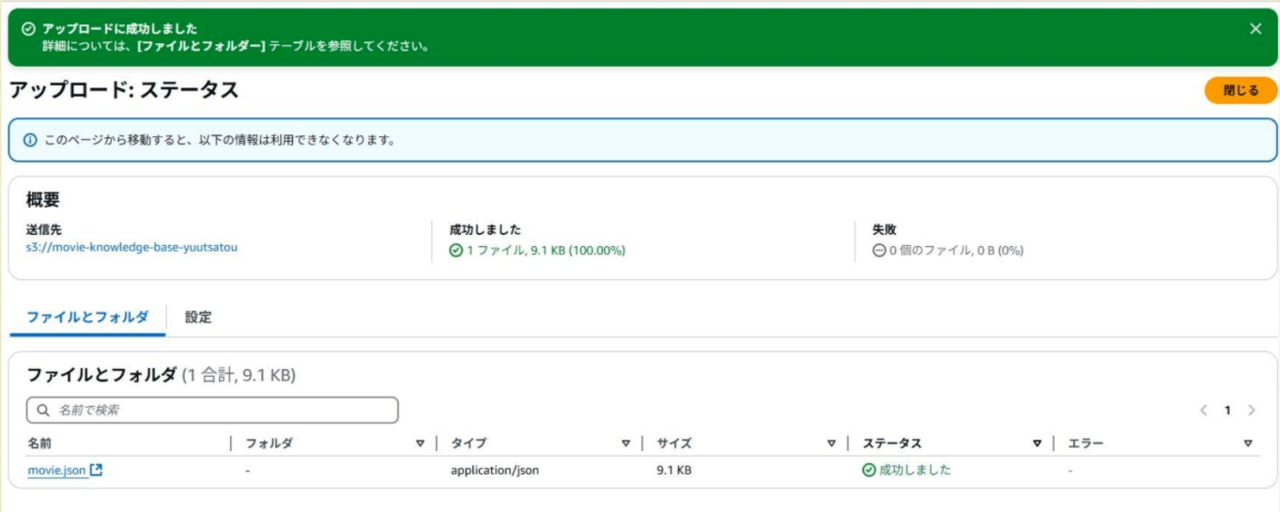The height and width of the screenshot is (512, 1280).
Task: Open the s3://movie-knowledge-base-yuutsatou destination link
Action: (132, 247)
